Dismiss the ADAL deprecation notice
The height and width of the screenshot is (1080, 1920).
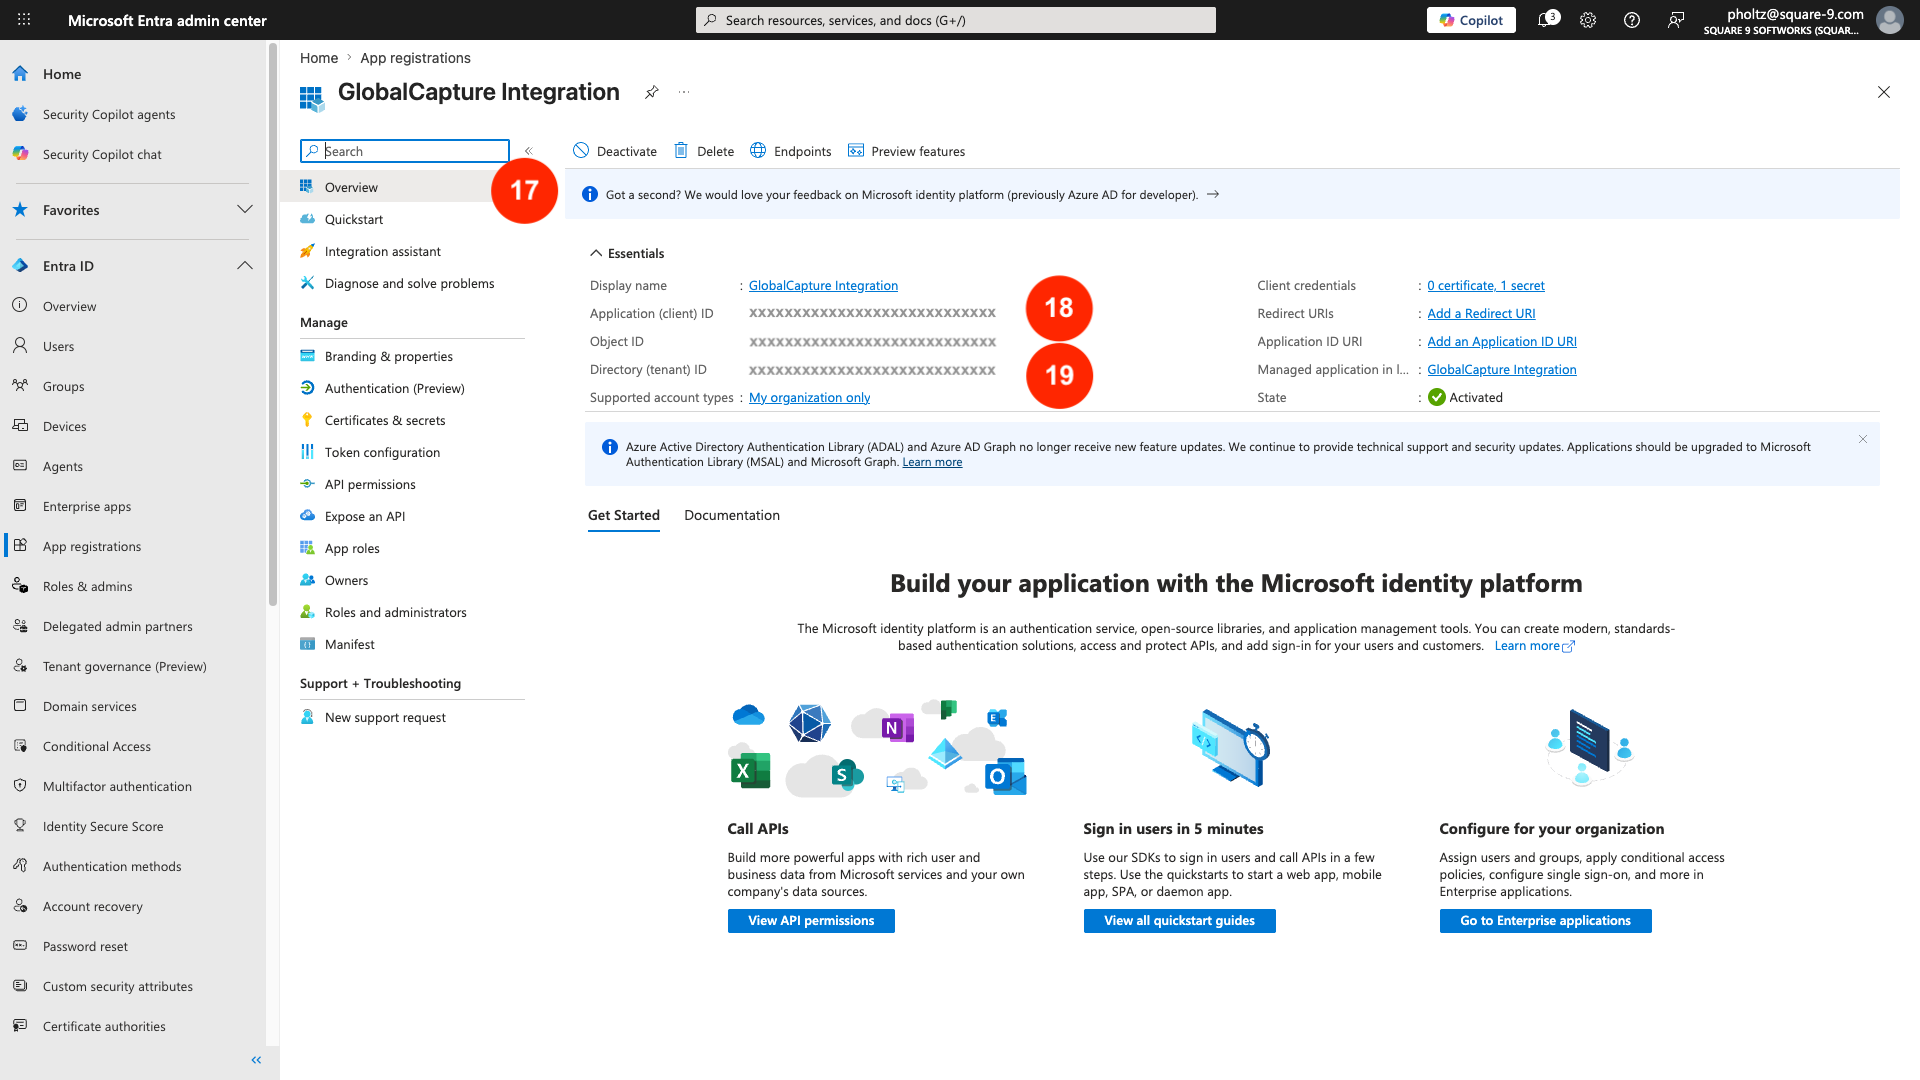(x=1863, y=439)
